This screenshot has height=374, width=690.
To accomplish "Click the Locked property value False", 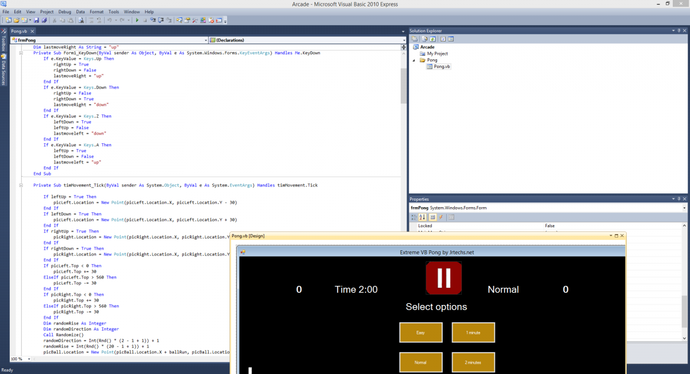I will (550, 226).
